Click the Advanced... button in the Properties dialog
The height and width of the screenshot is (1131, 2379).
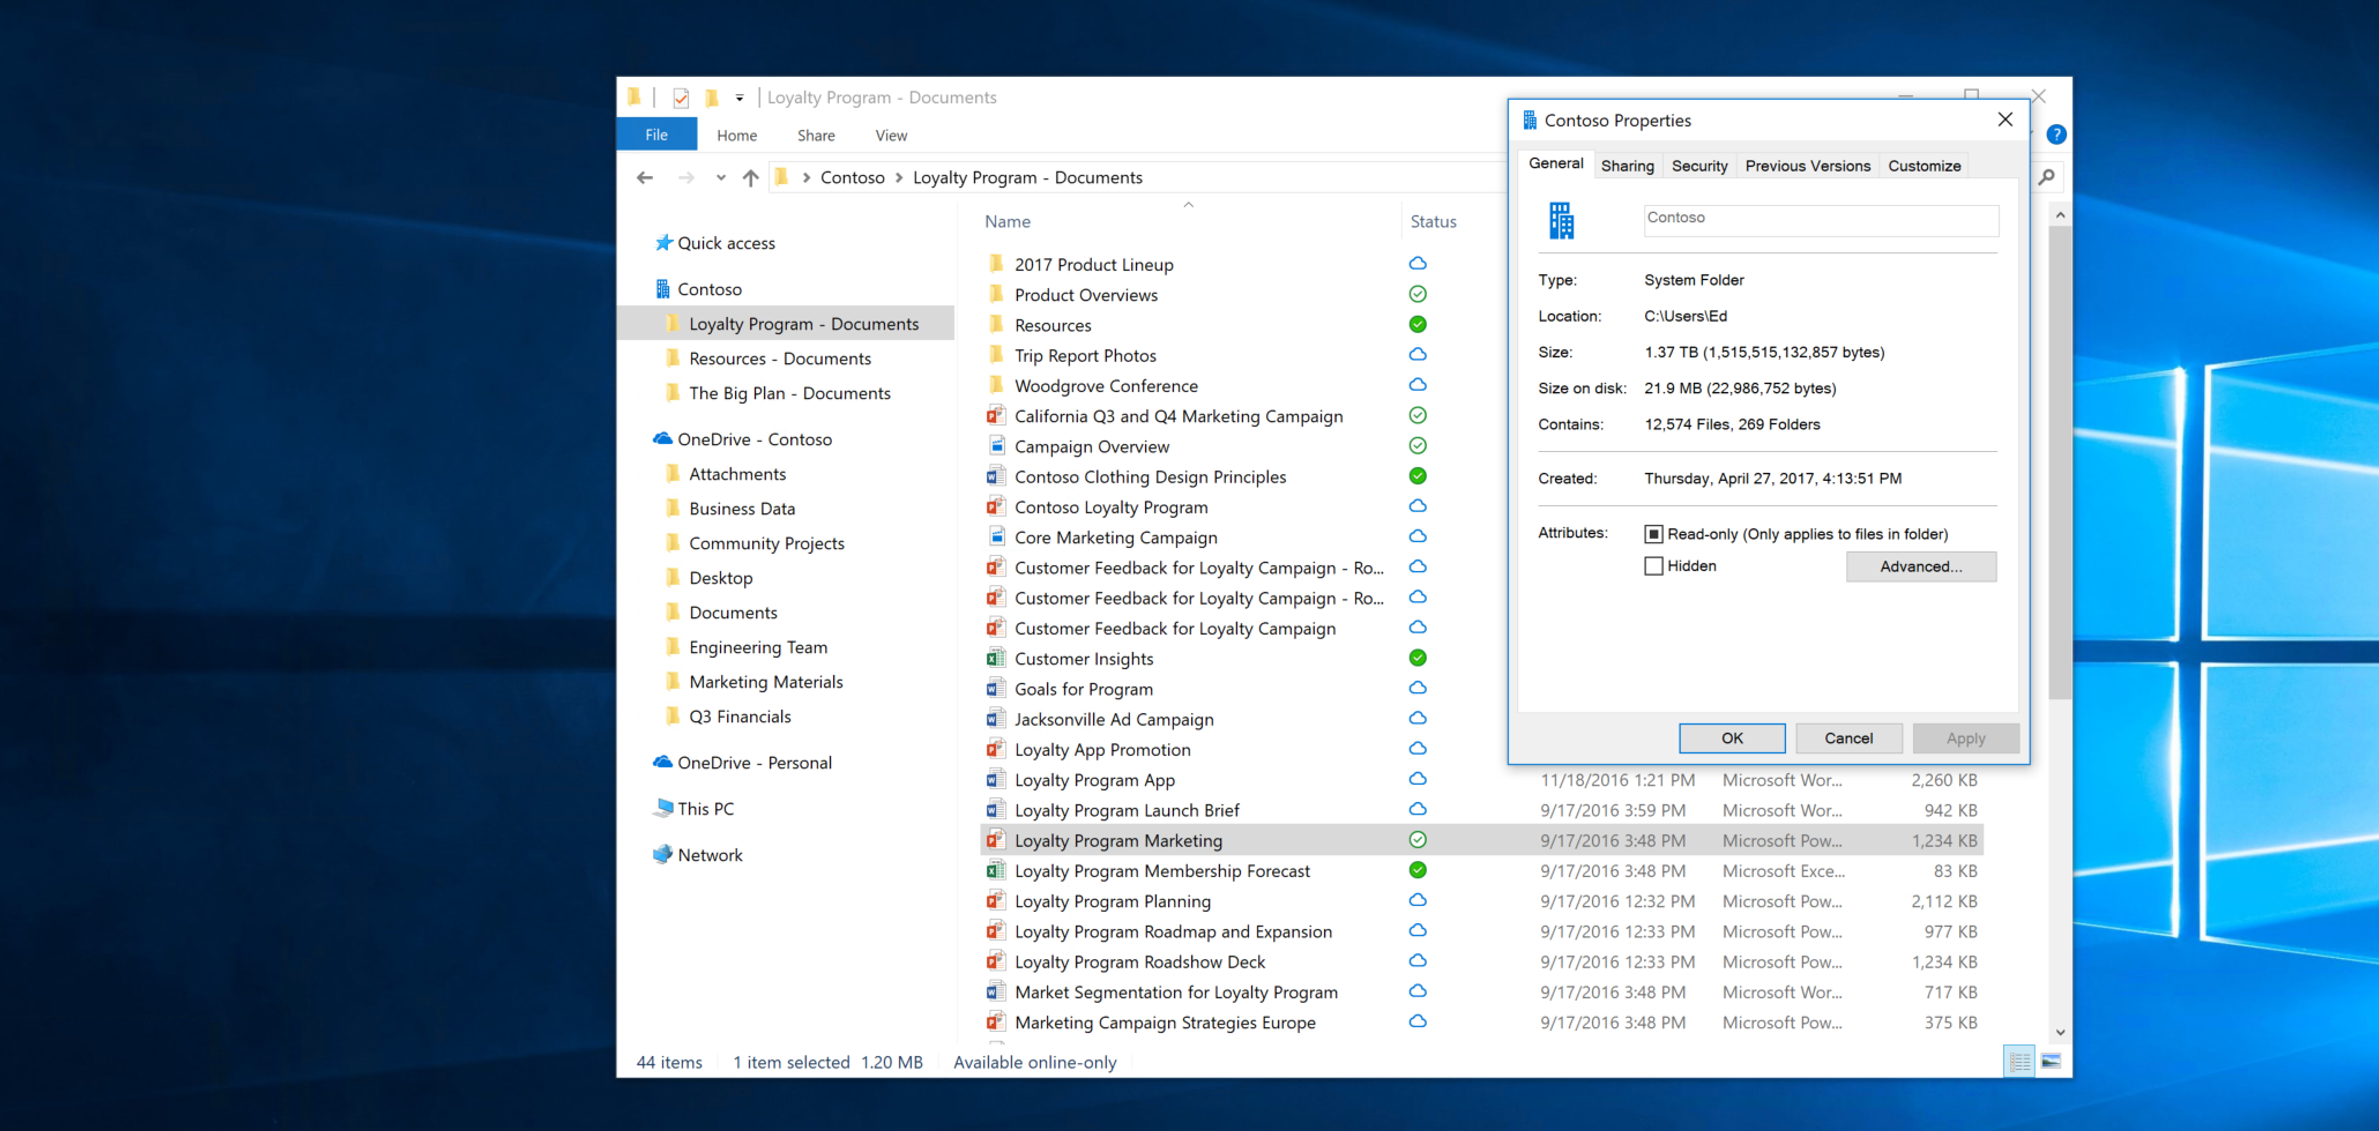(x=1921, y=566)
